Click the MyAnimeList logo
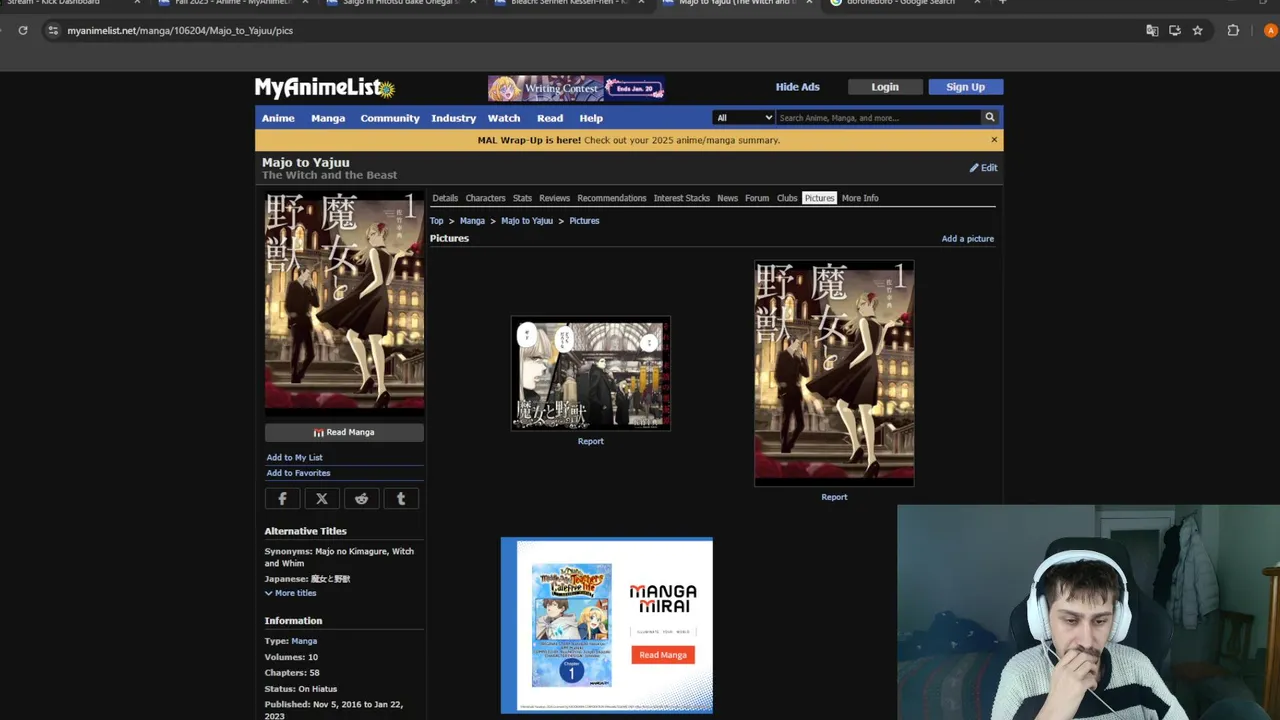Image resolution: width=1280 pixels, height=720 pixels. click(325, 88)
